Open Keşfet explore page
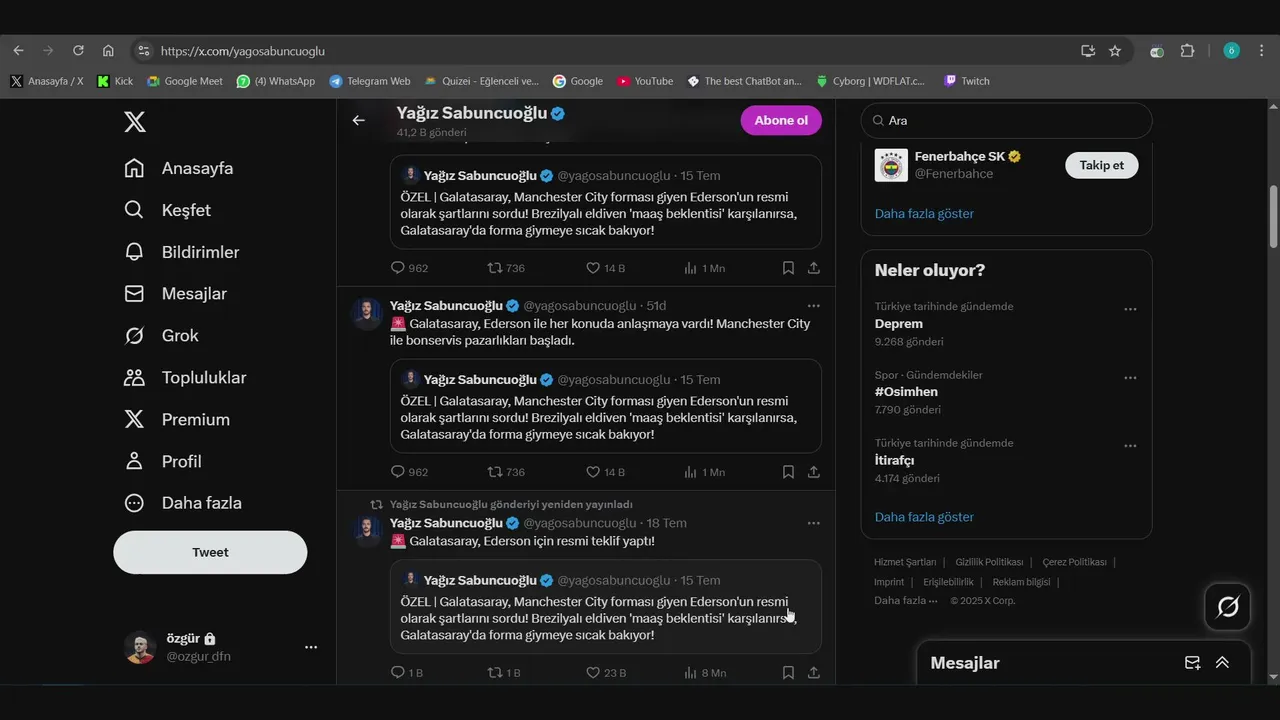Viewport: 1280px width, 720px height. pyautogui.click(x=167, y=210)
